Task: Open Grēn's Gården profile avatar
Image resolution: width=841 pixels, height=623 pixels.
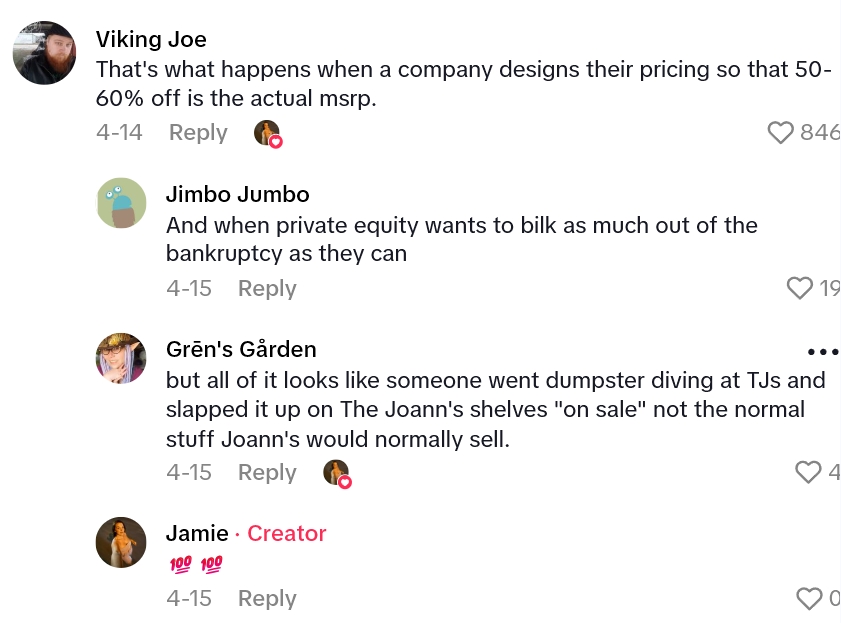Action: click(122, 358)
